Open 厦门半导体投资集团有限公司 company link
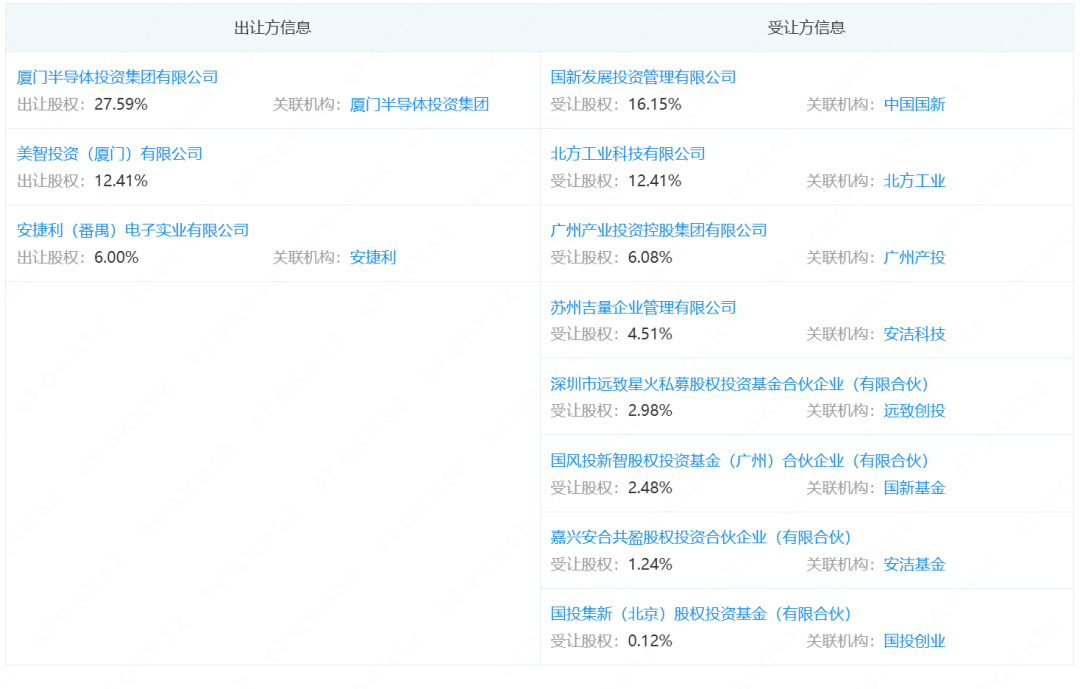This screenshot has height=689, width=1080. pos(117,77)
